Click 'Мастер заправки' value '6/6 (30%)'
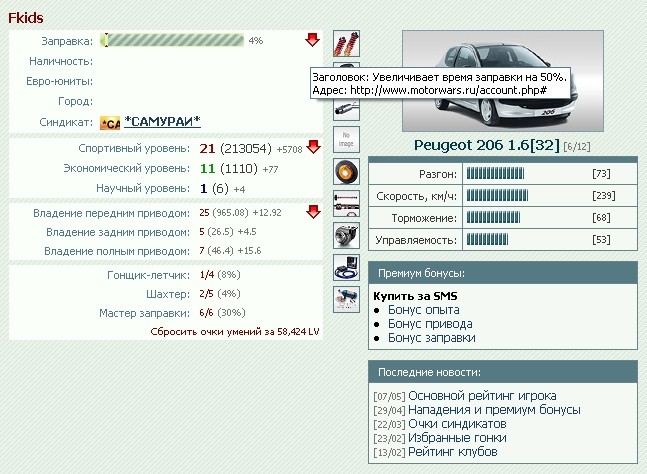 [222, 313]
